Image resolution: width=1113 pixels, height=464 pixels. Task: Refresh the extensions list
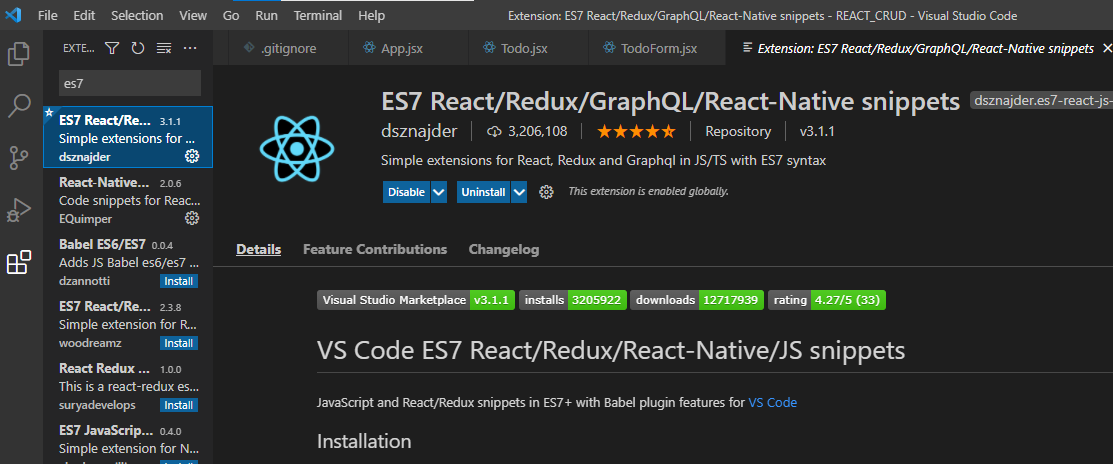click(138, 48)
